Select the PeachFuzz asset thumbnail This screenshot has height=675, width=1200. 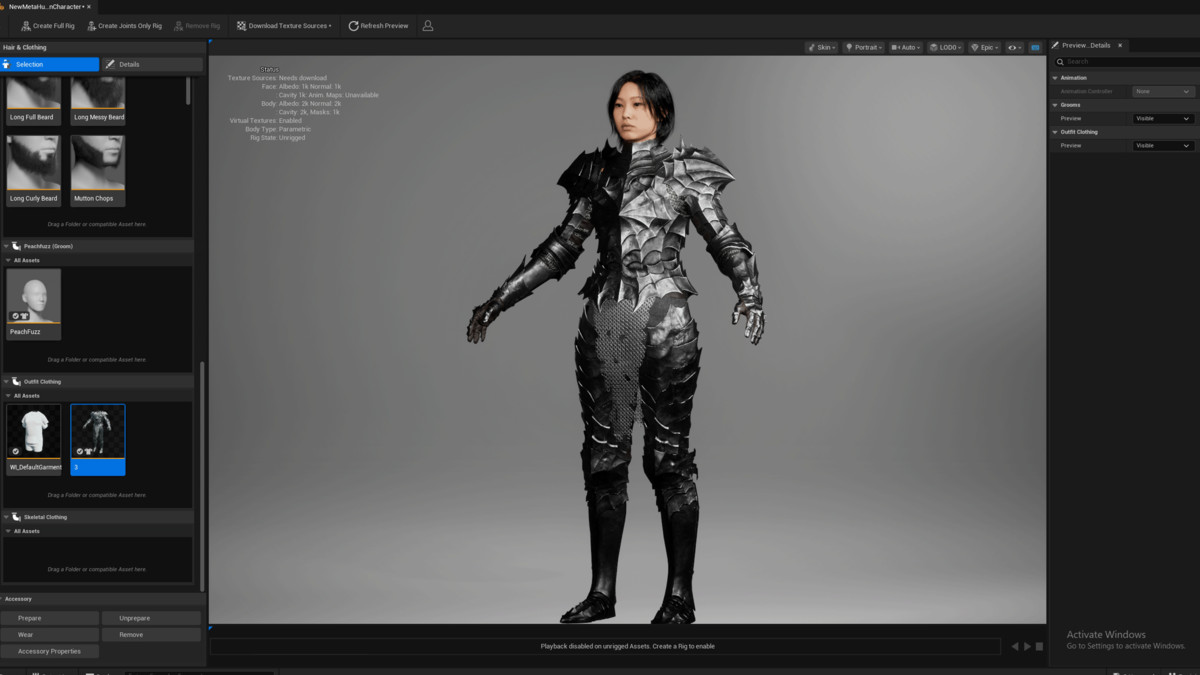[x=33, y=304]
